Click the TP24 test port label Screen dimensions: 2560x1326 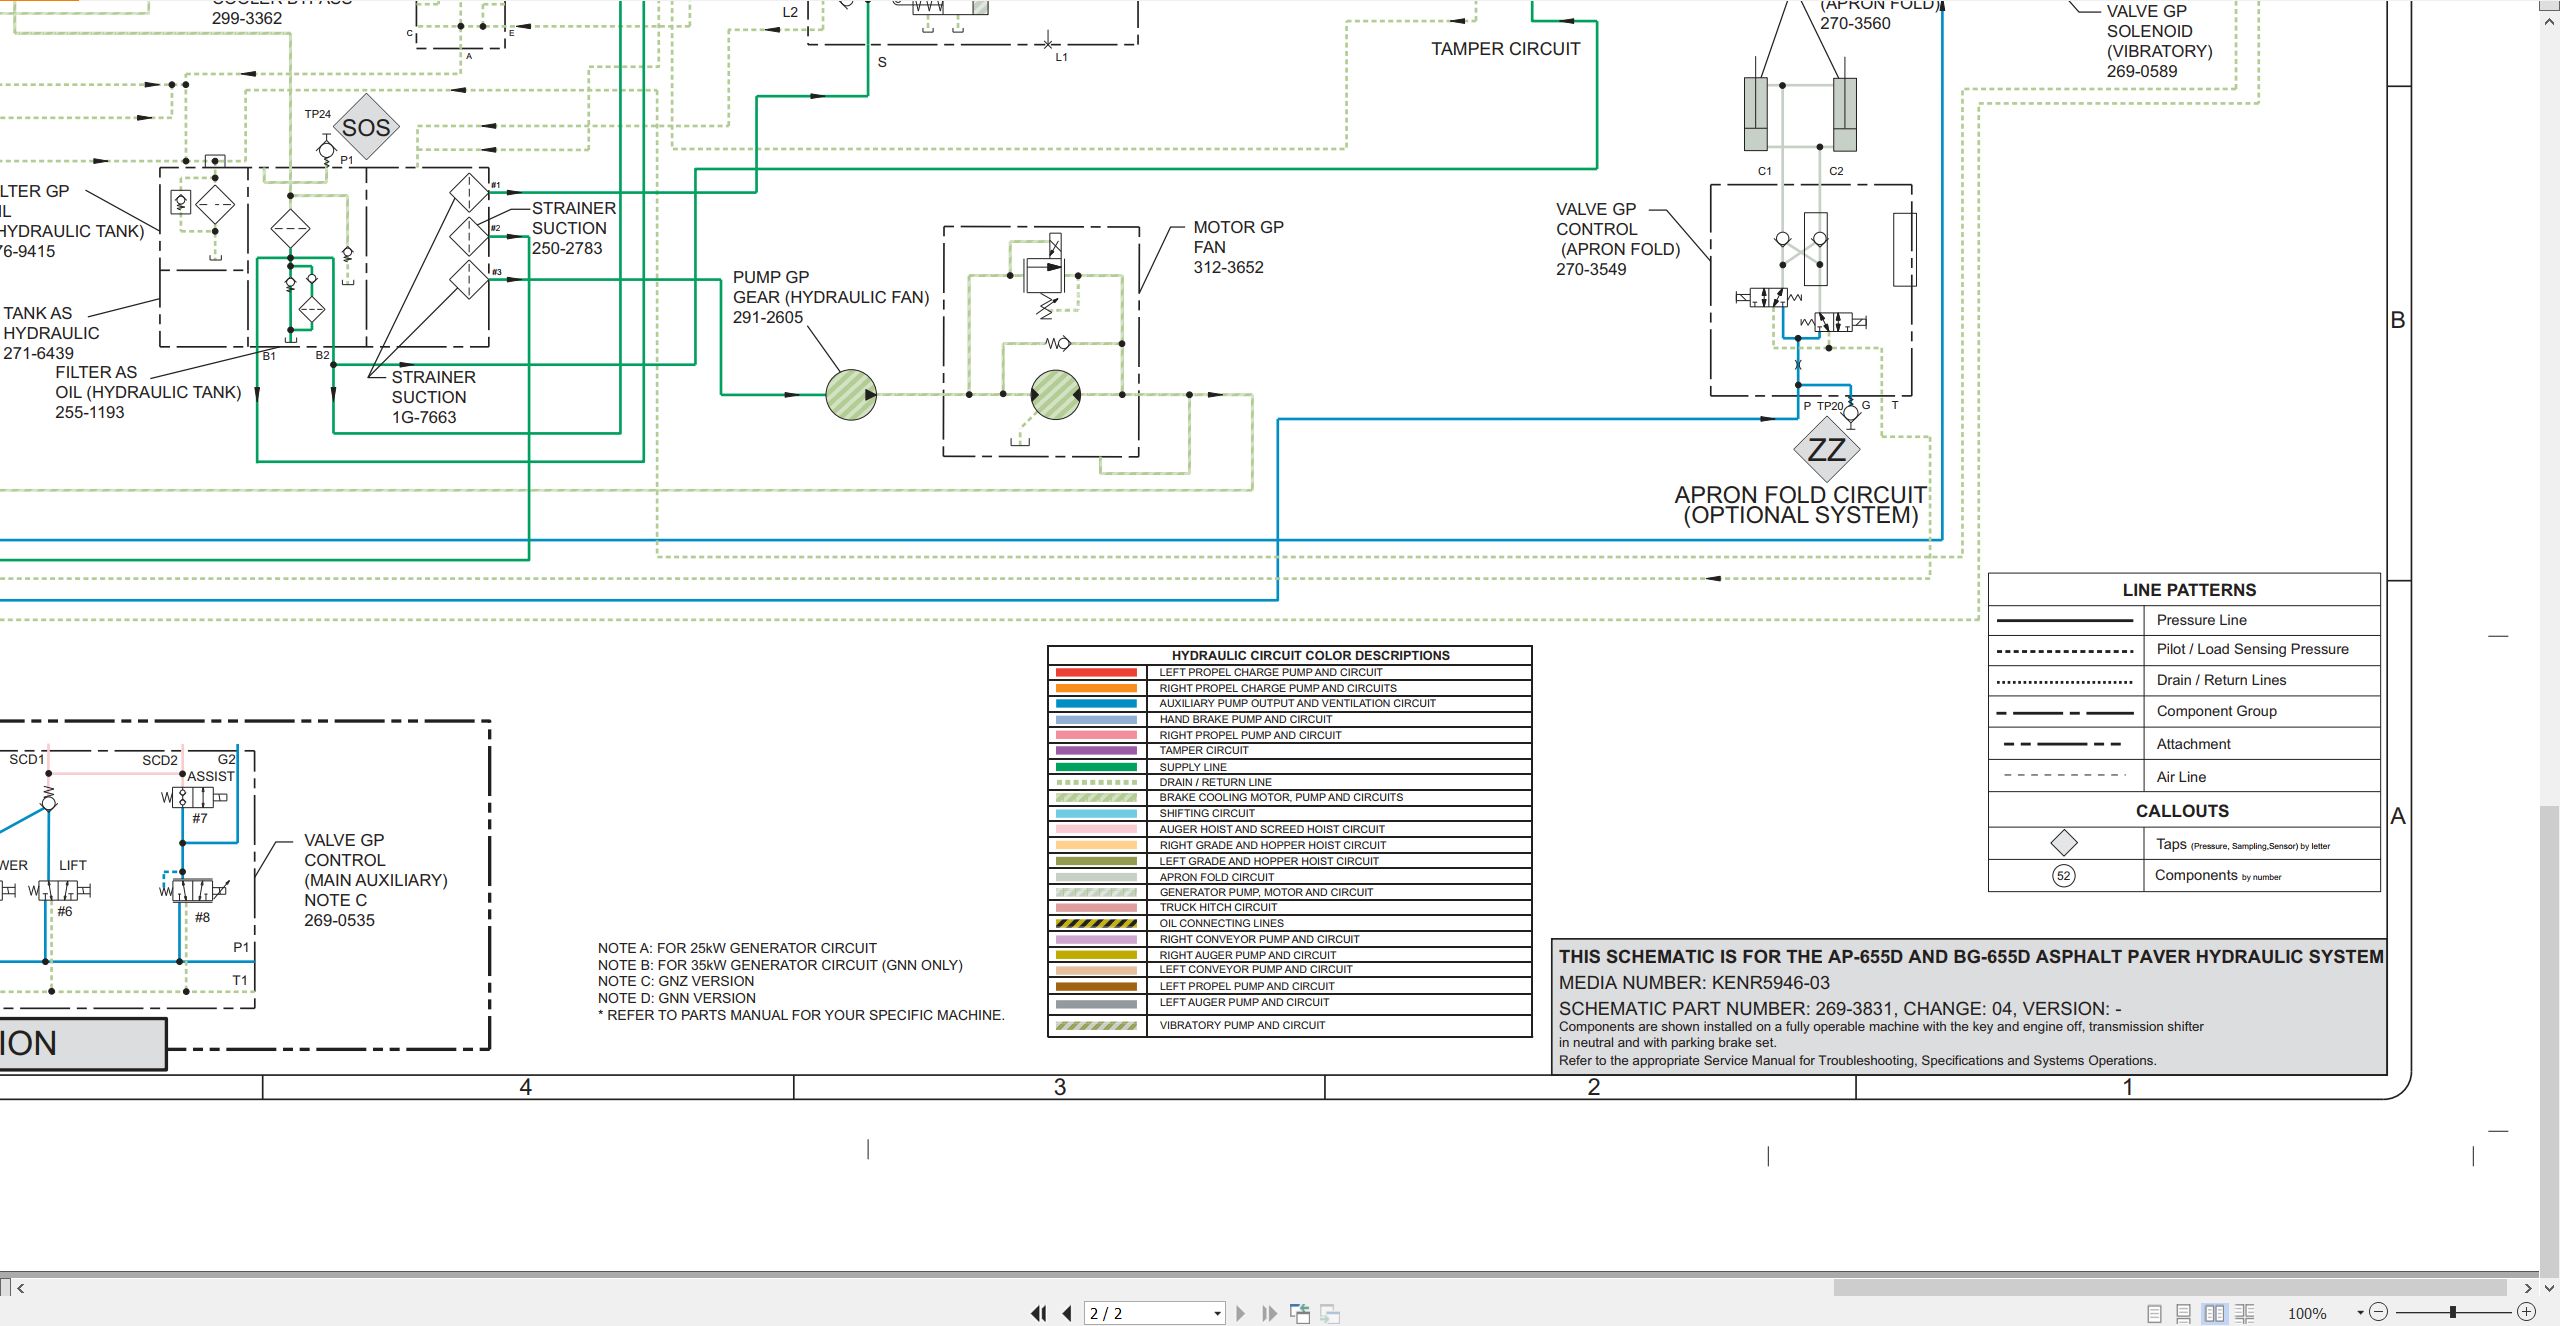tap(317, 114)
